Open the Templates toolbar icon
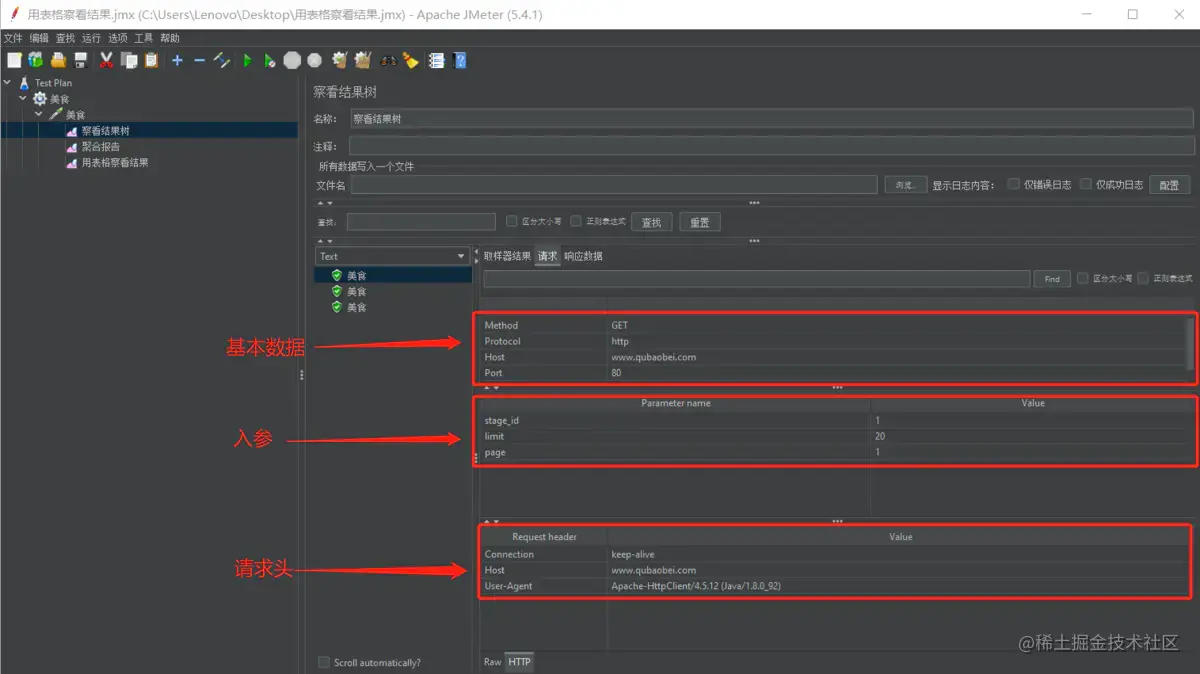This screenshot has width=1200, height=674. click(x=36, y=60)
